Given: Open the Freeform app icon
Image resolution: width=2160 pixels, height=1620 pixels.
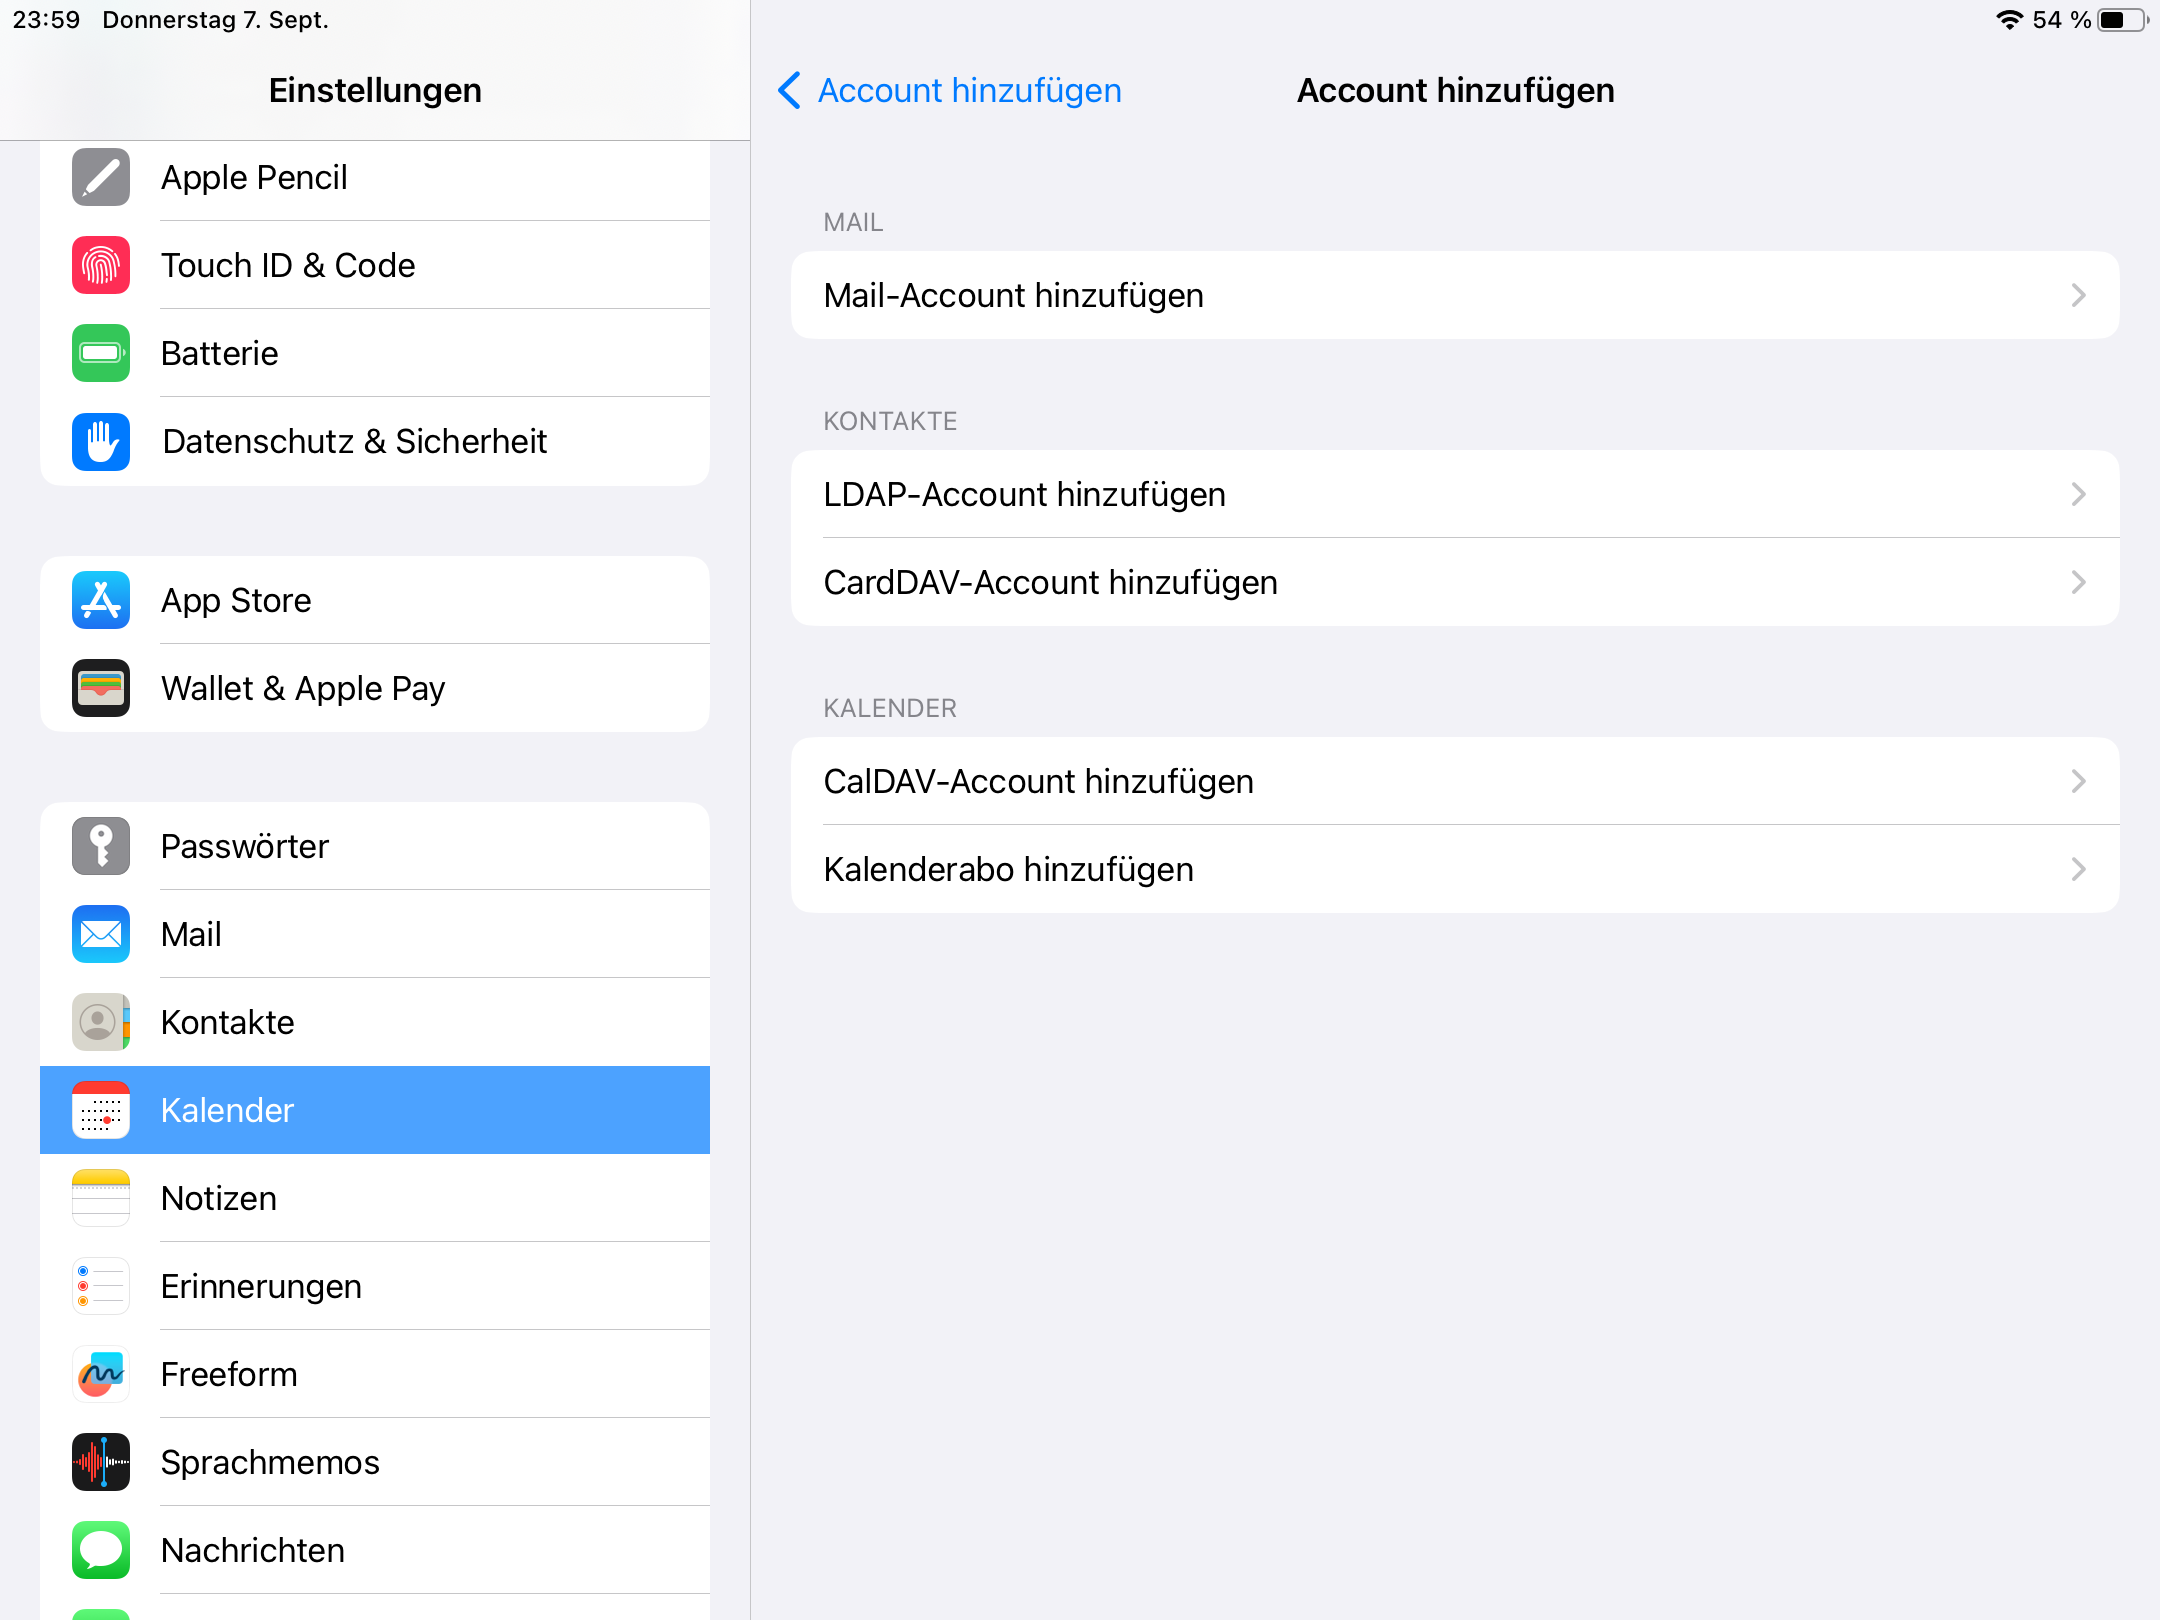Looking at the screenshot, I should 101,1375.
